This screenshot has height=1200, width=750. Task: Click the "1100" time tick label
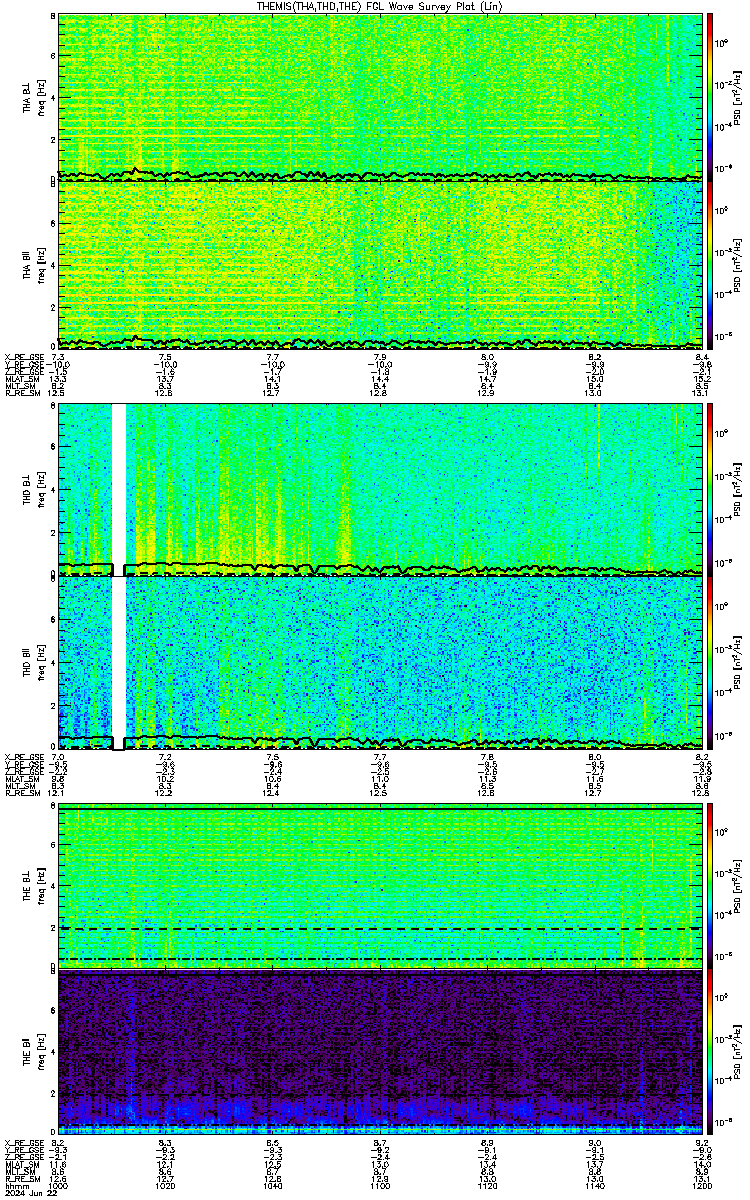pos(380,1186)
